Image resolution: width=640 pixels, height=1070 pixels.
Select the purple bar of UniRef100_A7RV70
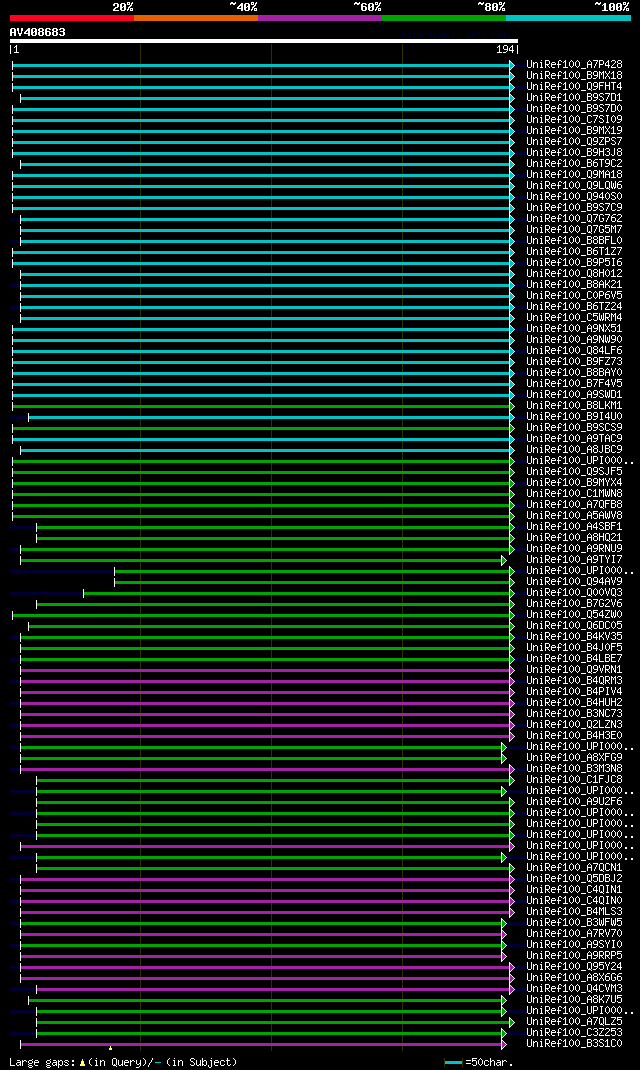point(263,935)
